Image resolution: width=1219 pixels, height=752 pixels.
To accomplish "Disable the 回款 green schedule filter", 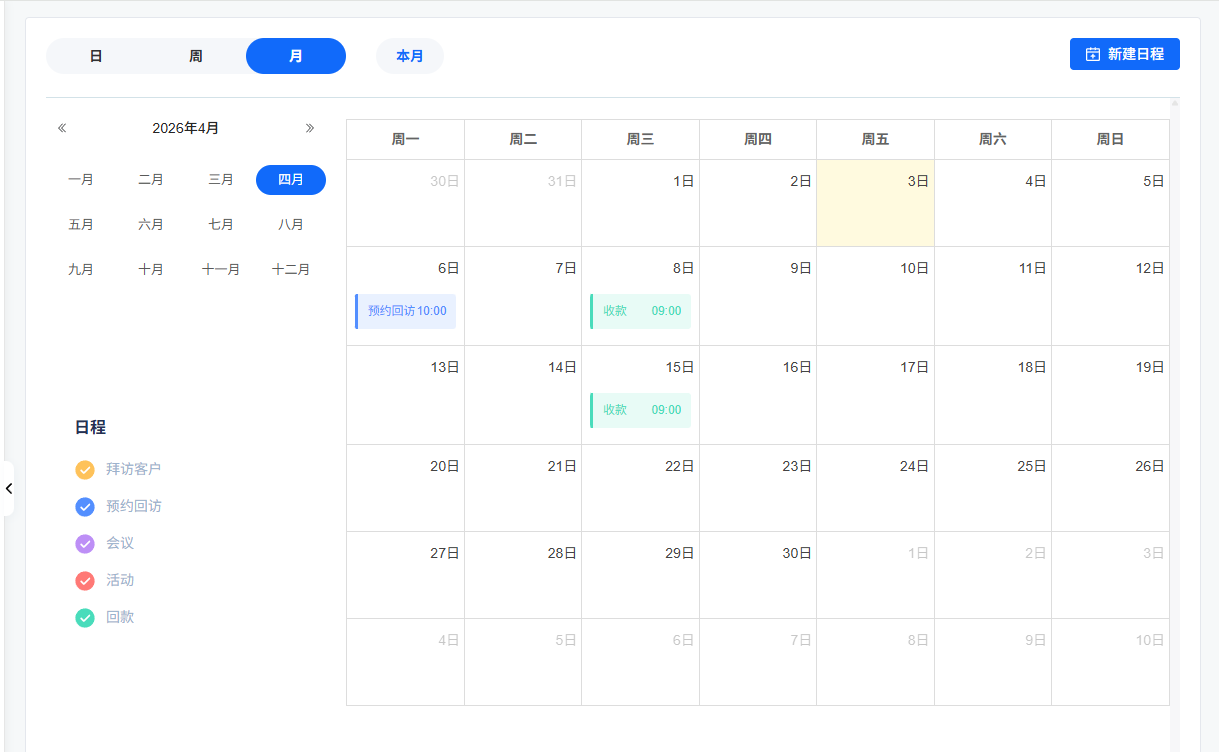I will pyautogui.click(x=85, y=617).
